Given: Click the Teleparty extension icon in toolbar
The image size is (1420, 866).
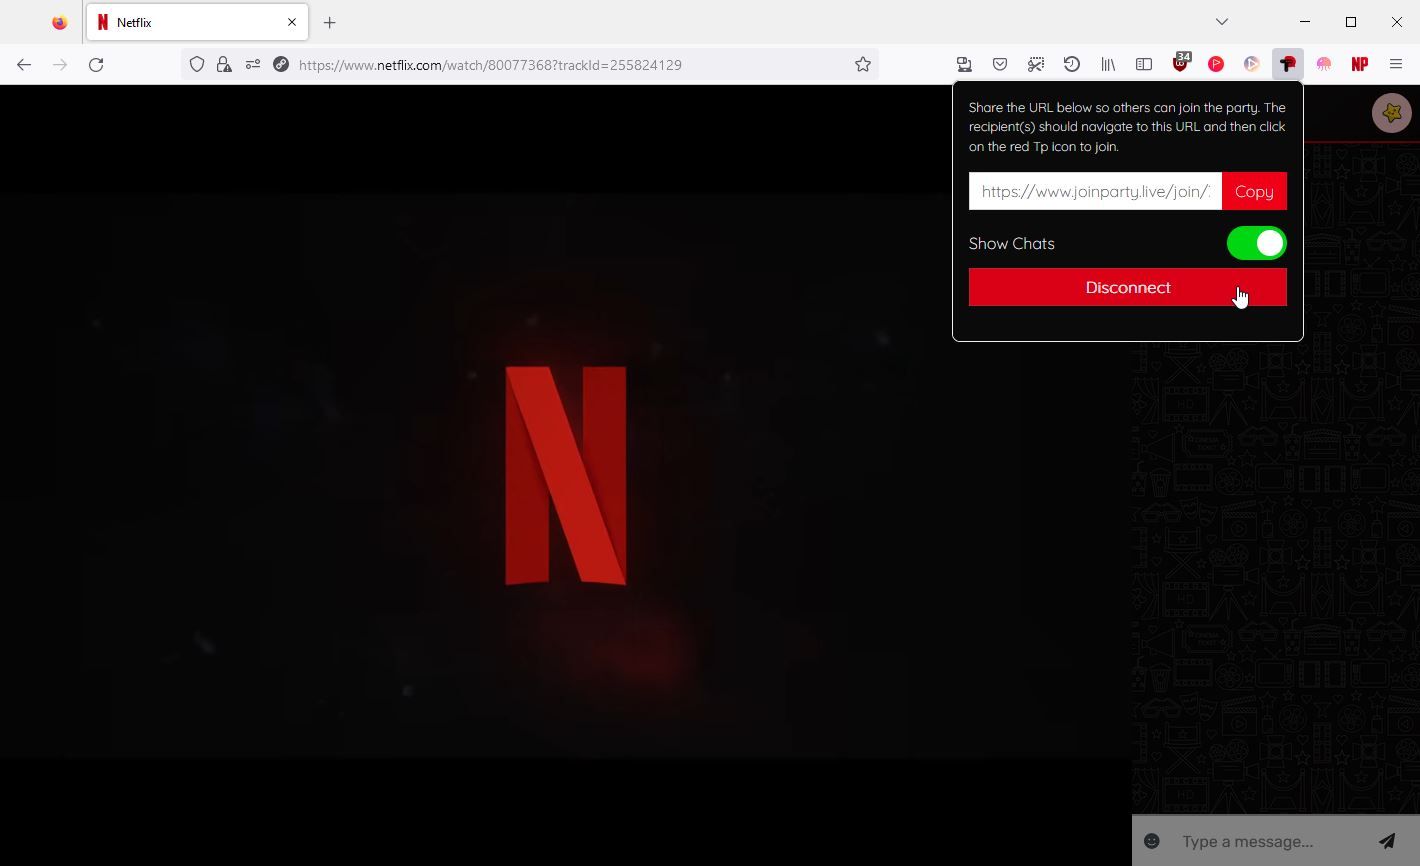Looking at the screenshot, I should (1287, 64).
